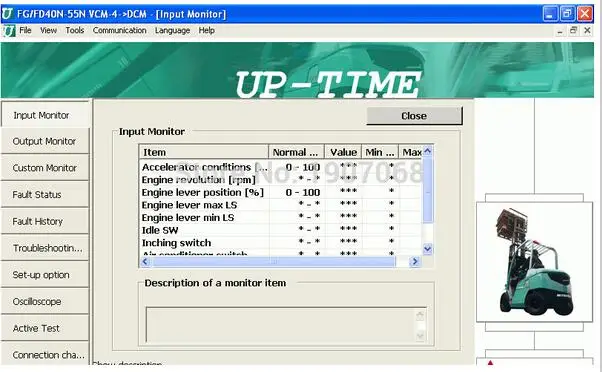Switch to the Output Monitor tab
Screen dimensions: 602x372
[45, 141]
